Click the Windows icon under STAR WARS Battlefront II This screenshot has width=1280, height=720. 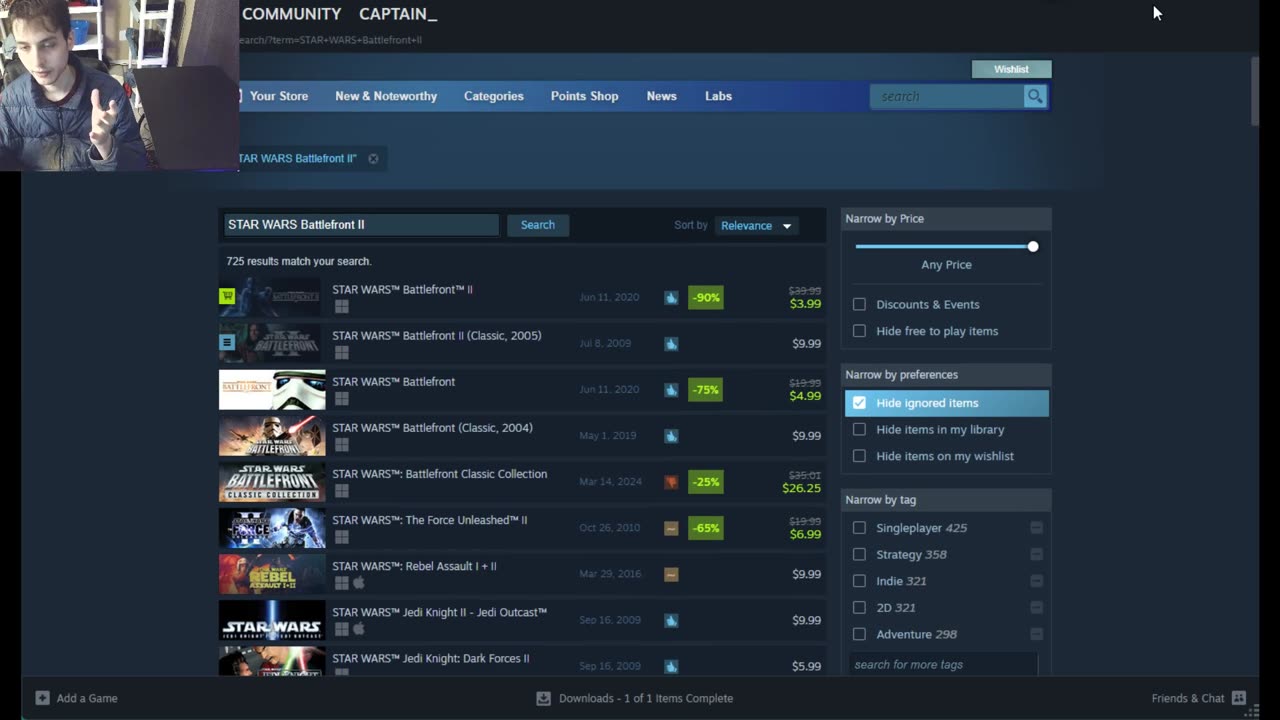[x=341, y=307]
